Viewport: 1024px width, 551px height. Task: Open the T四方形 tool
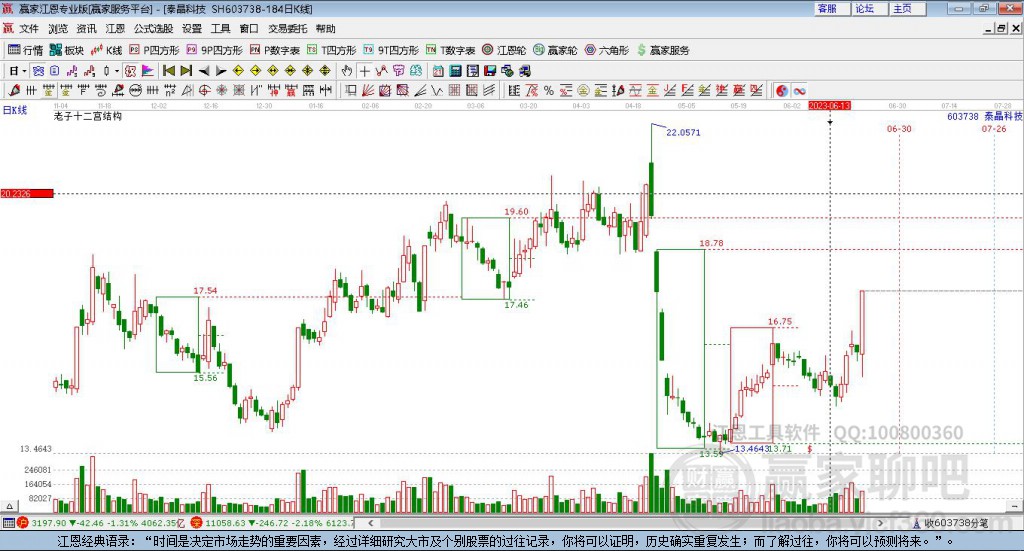coord(332,50)
